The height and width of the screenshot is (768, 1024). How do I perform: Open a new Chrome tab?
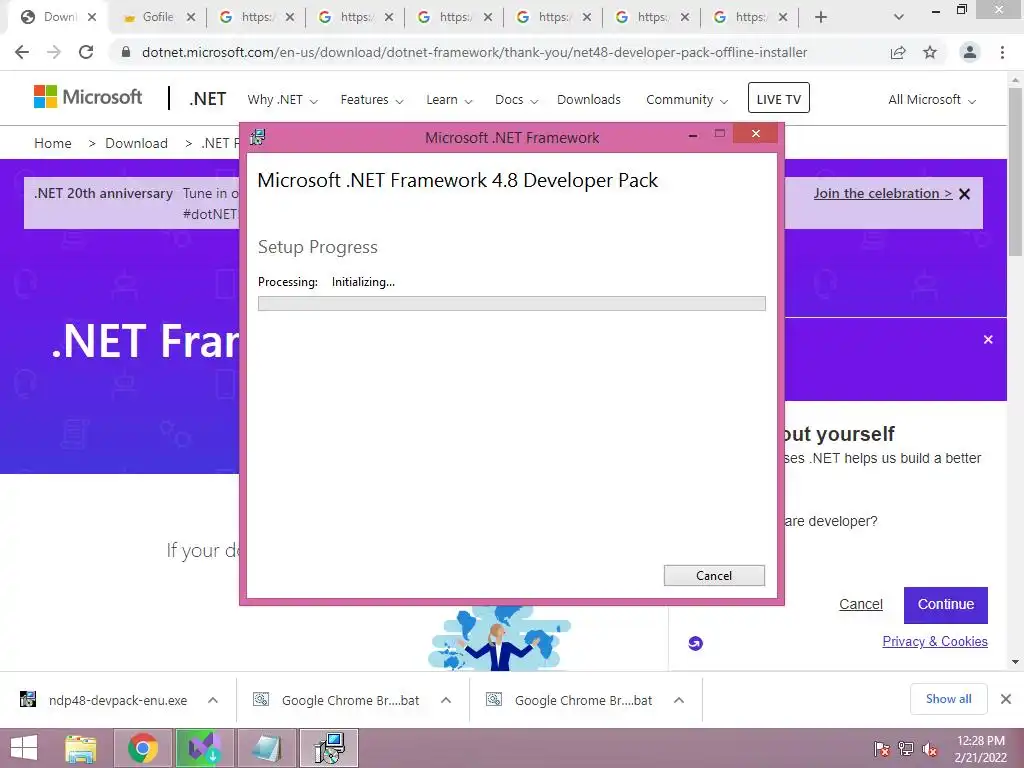(x=821, y=17)
